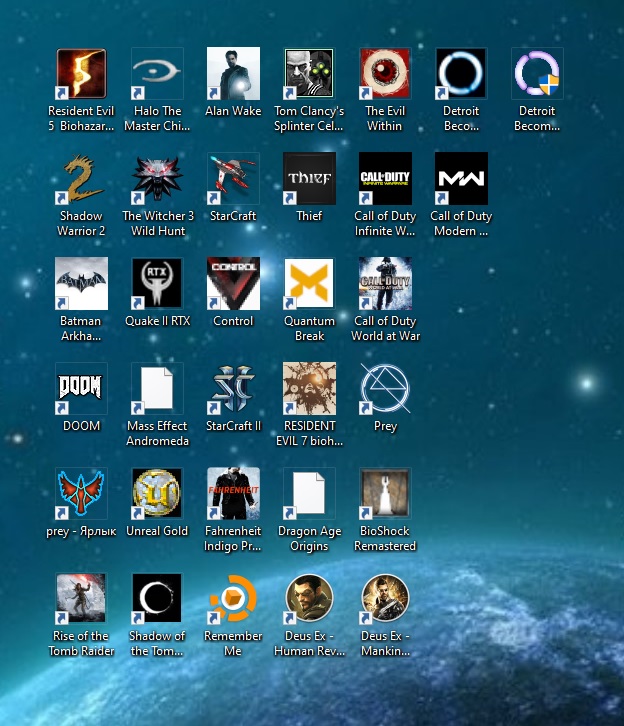Click the Unreal Gold icon
624x726 pixels.
click(157, 494)
